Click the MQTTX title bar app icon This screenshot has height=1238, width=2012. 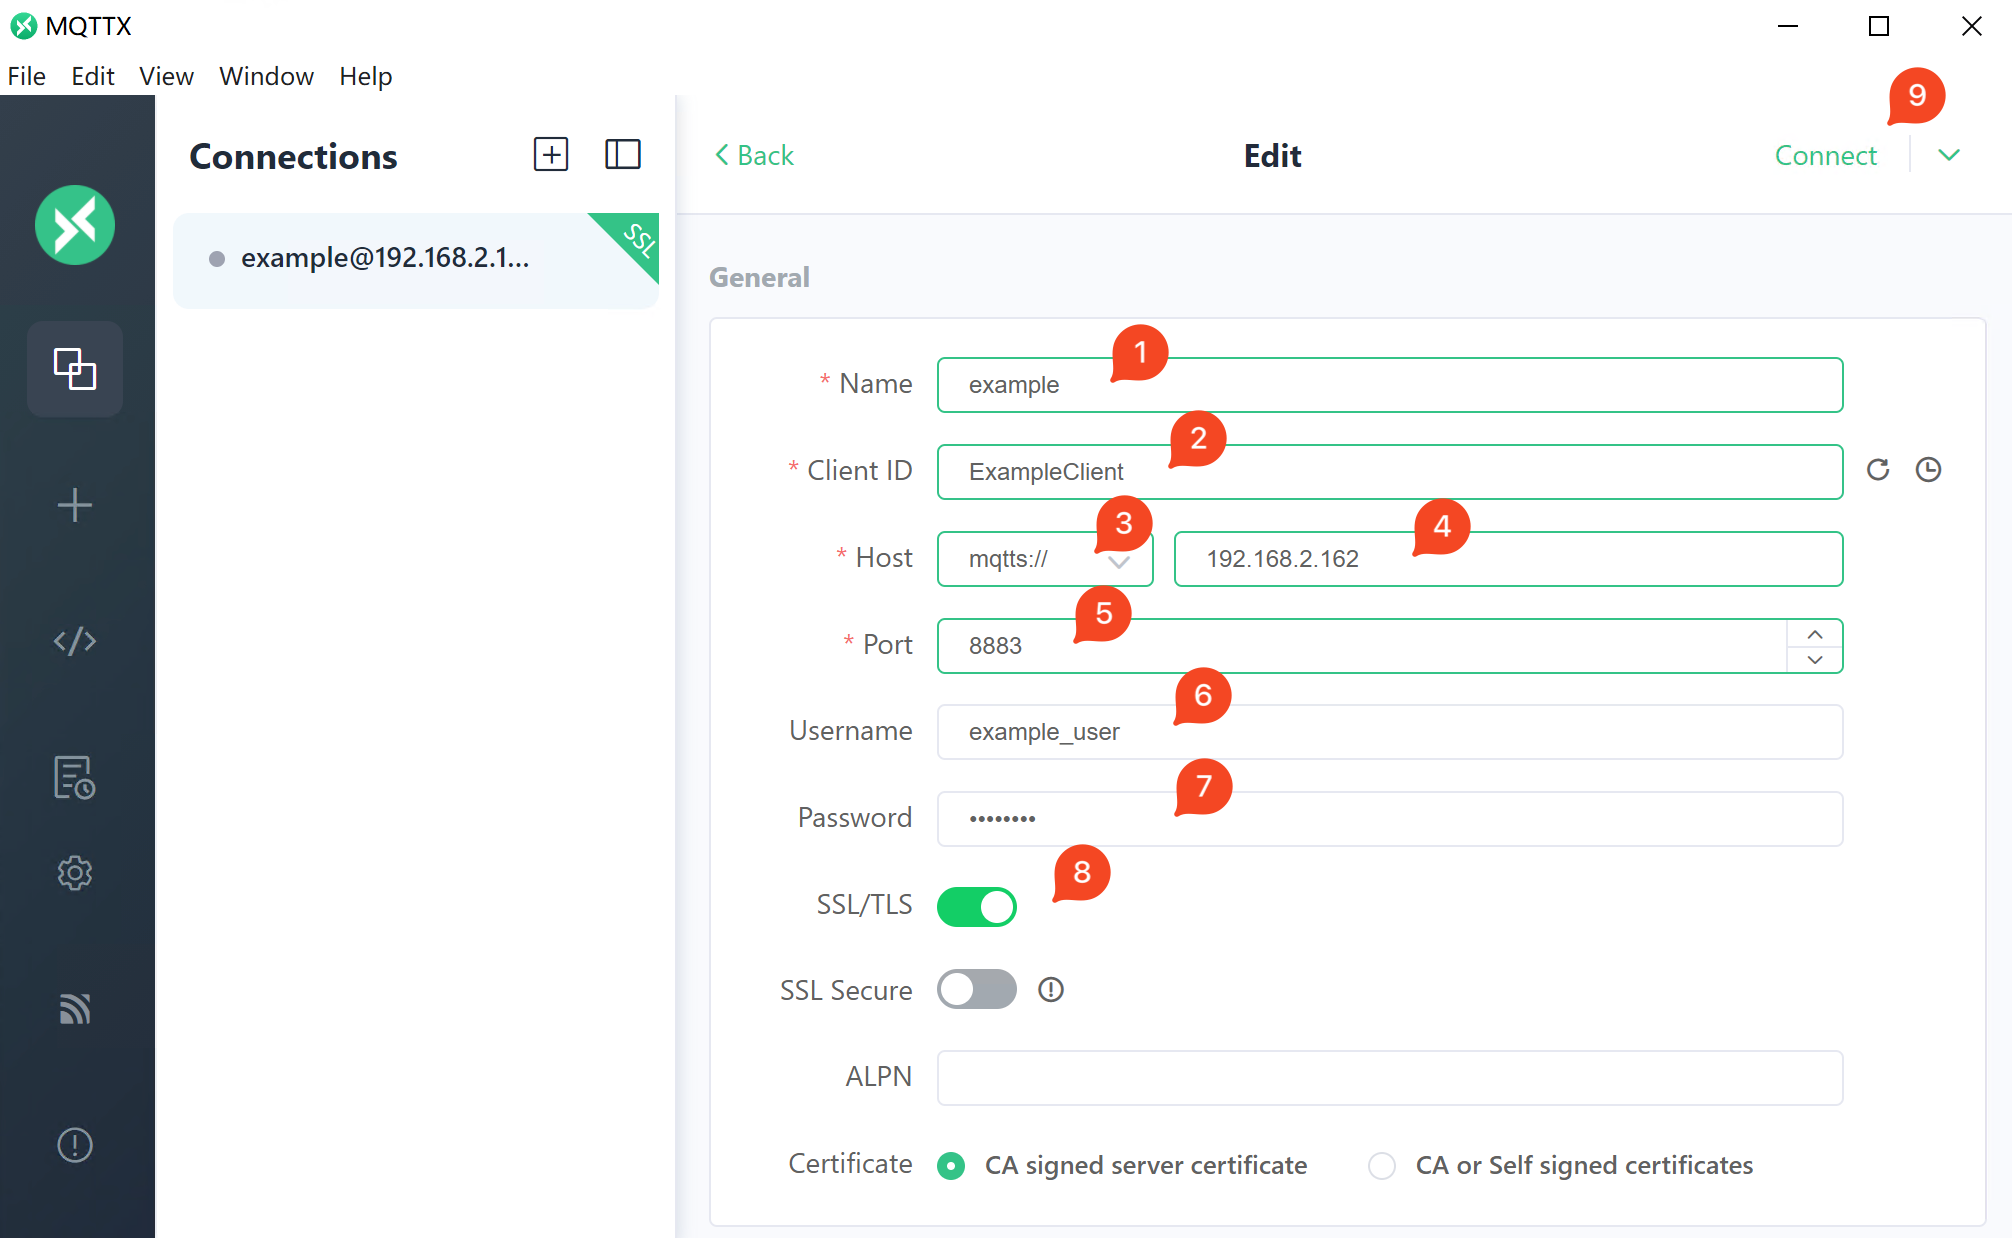24,26
